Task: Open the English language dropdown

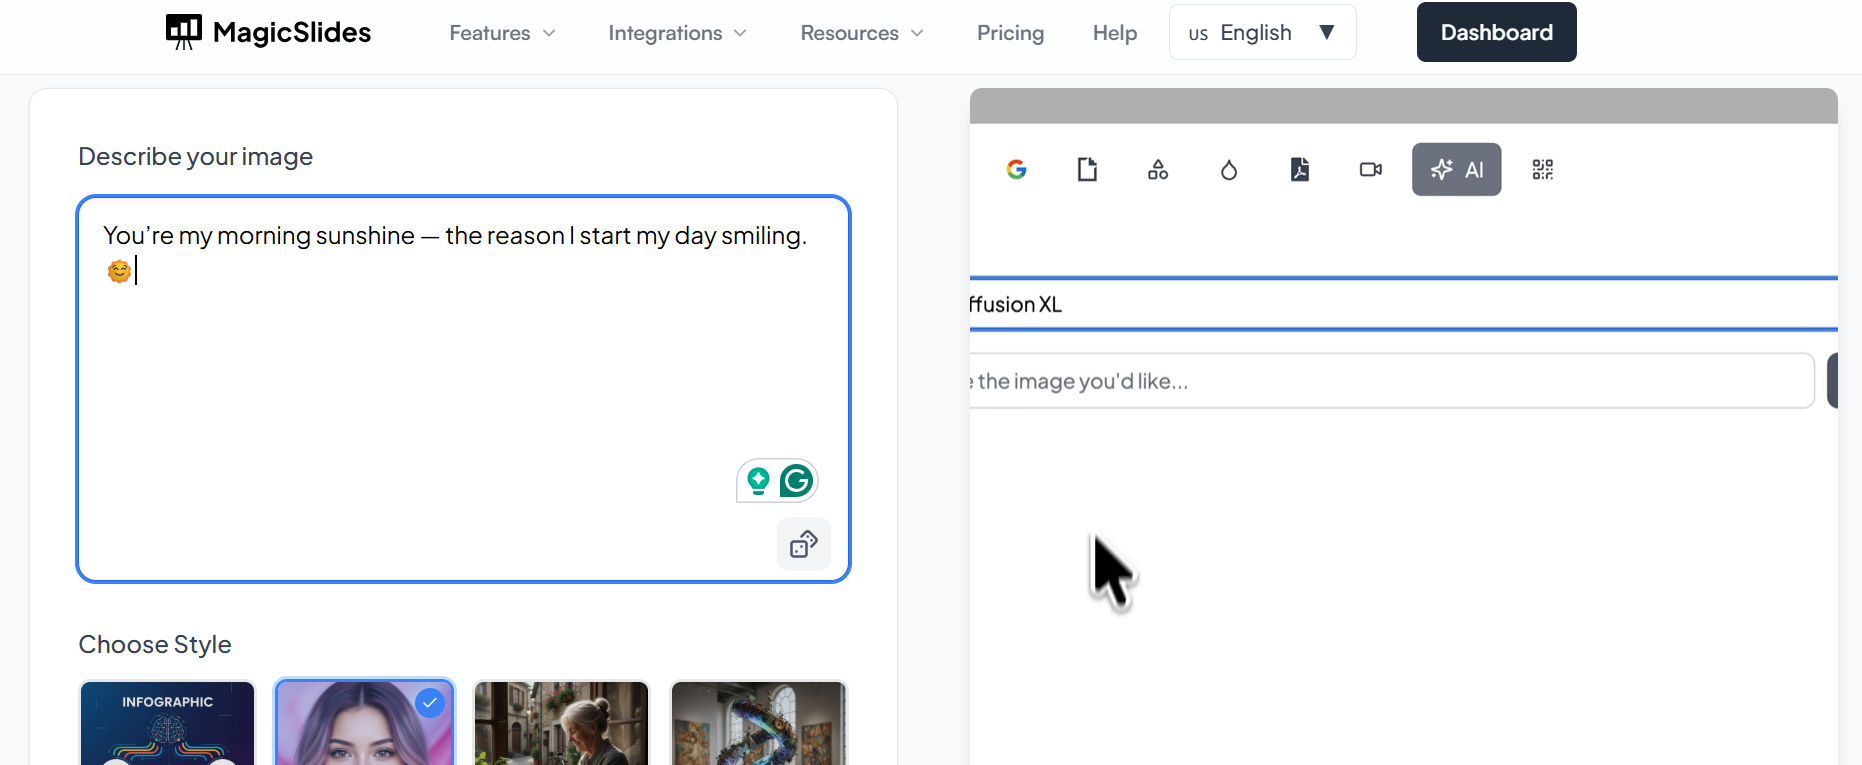Action: click(x=1262, y=33)
